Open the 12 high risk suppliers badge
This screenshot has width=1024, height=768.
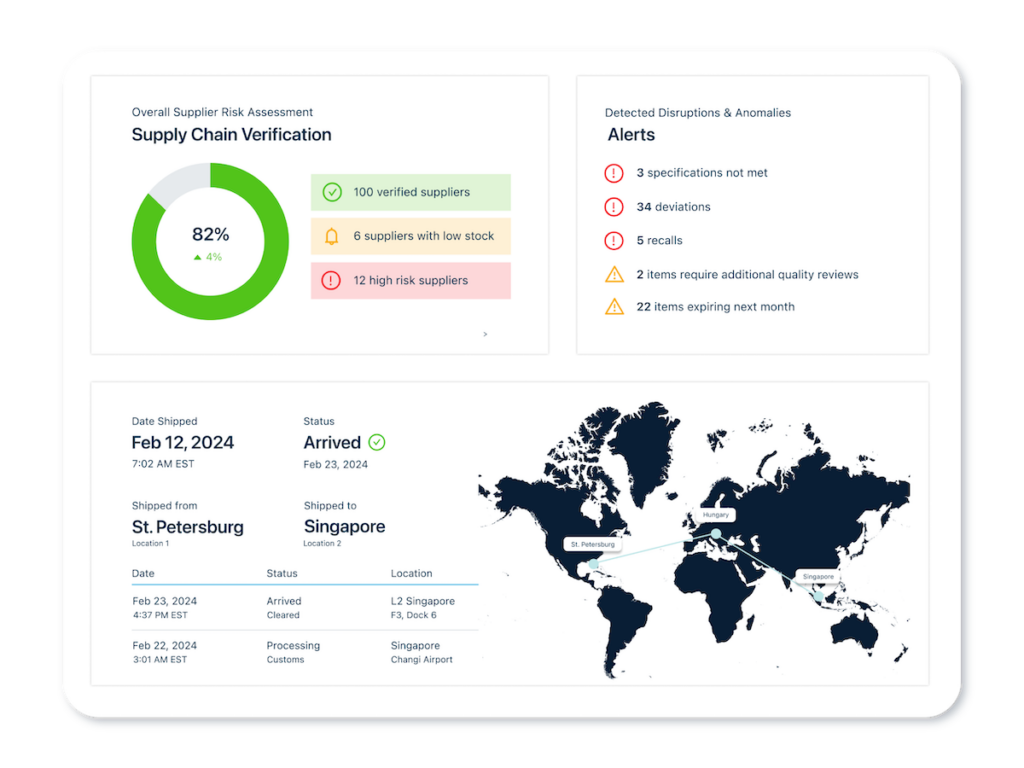pos(410,280)
